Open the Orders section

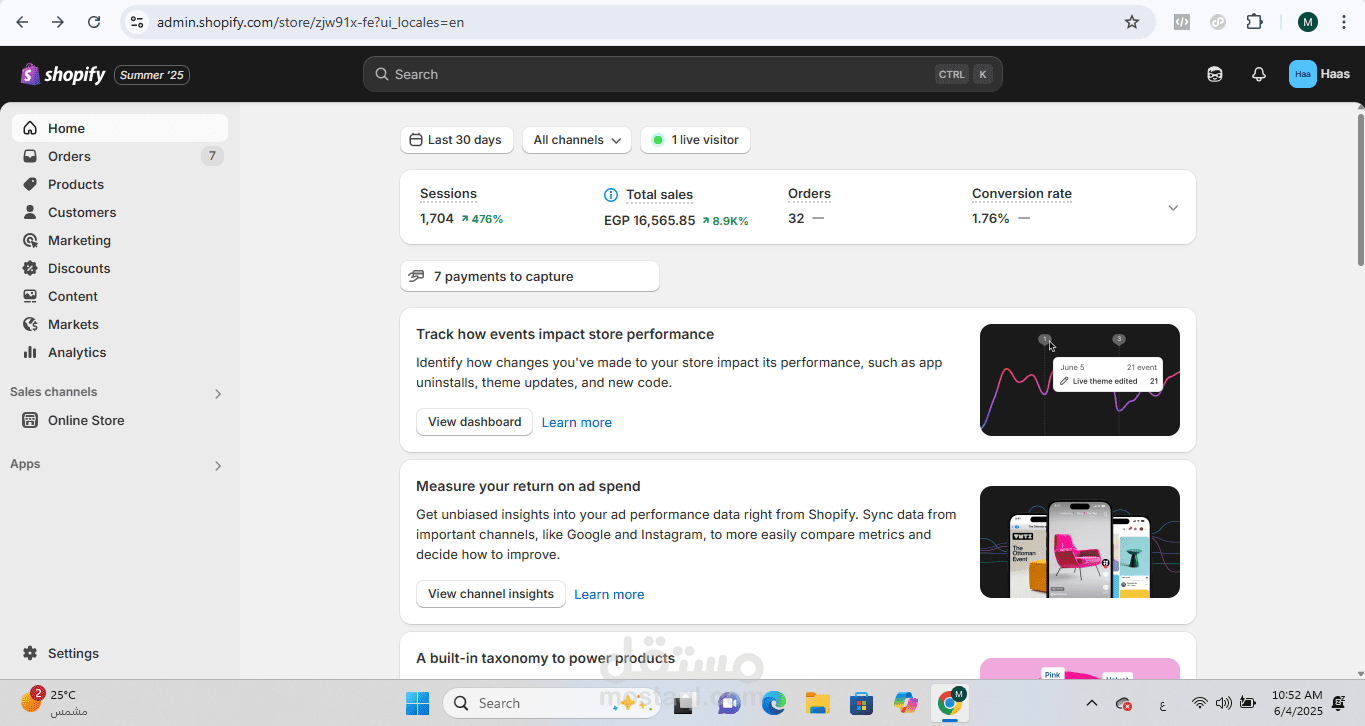click(120, 156)
